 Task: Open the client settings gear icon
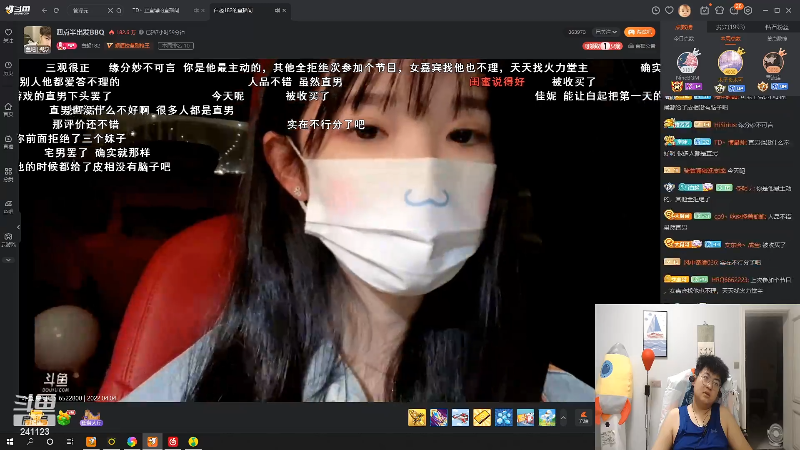click(x=748, y=10)
